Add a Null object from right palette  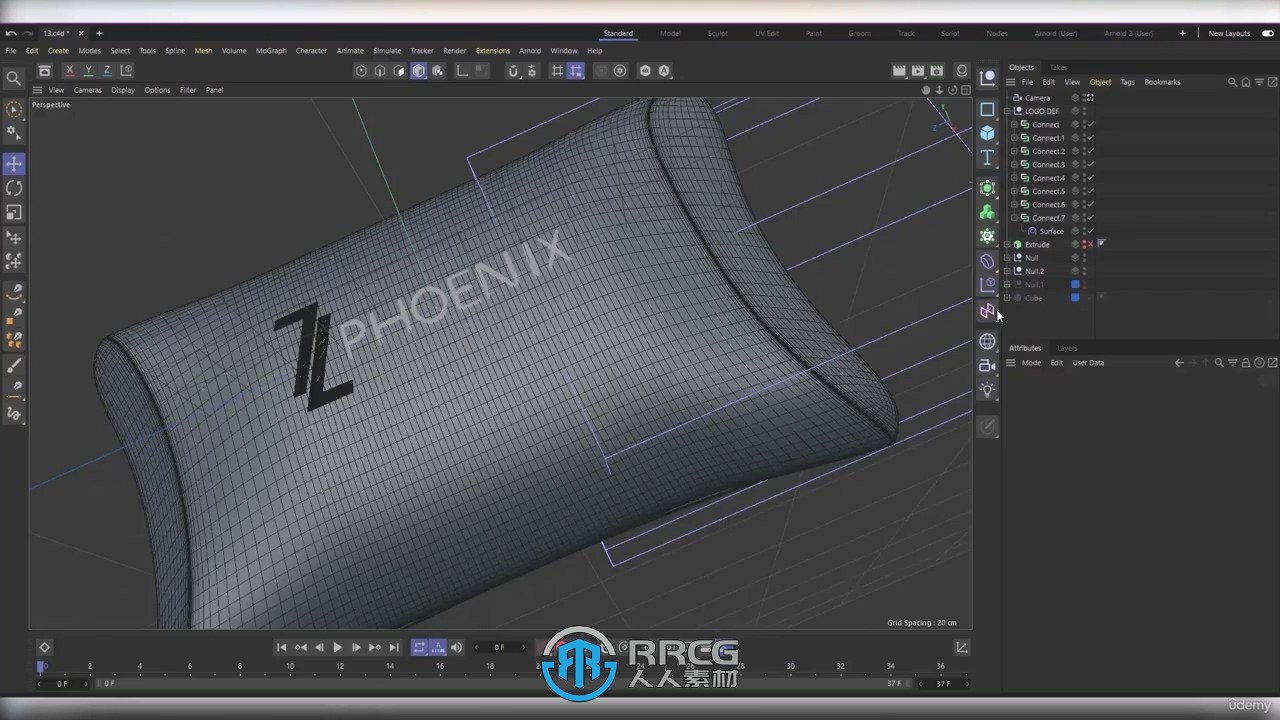click(987, 78)
